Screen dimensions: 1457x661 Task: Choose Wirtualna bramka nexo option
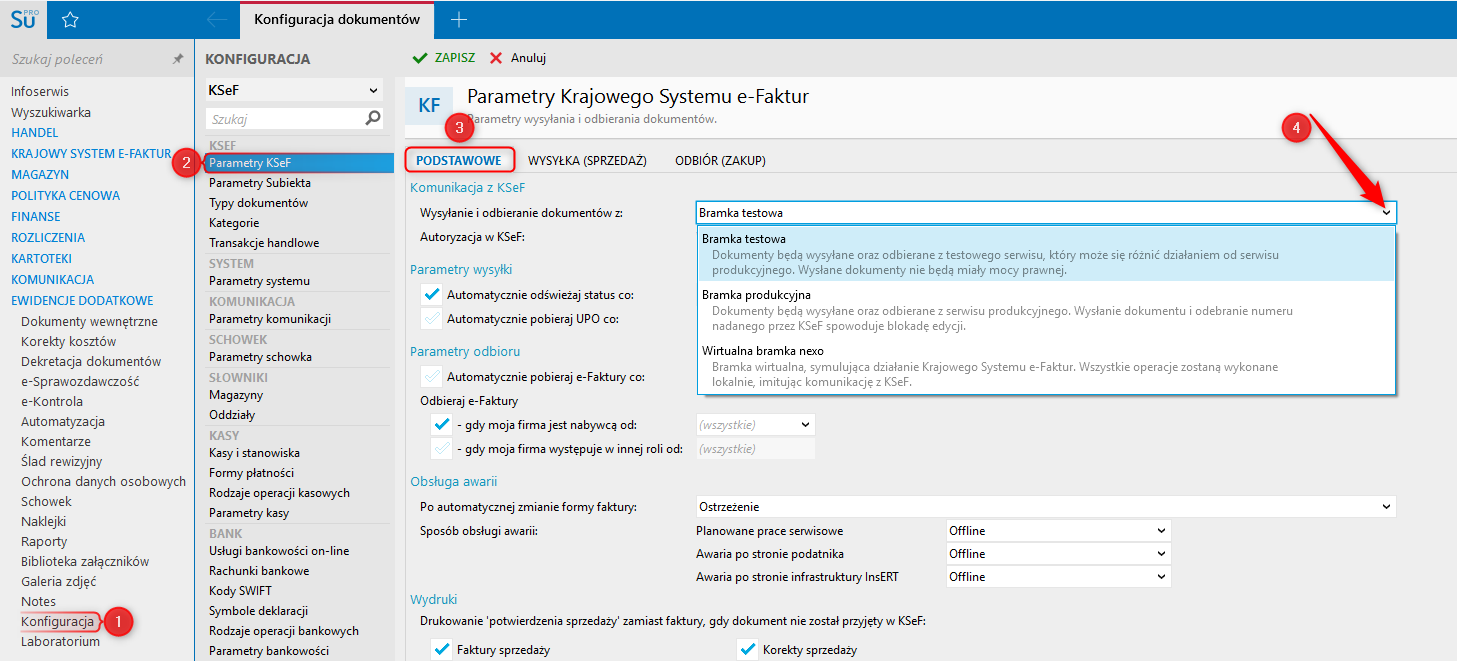(1046, 366)
